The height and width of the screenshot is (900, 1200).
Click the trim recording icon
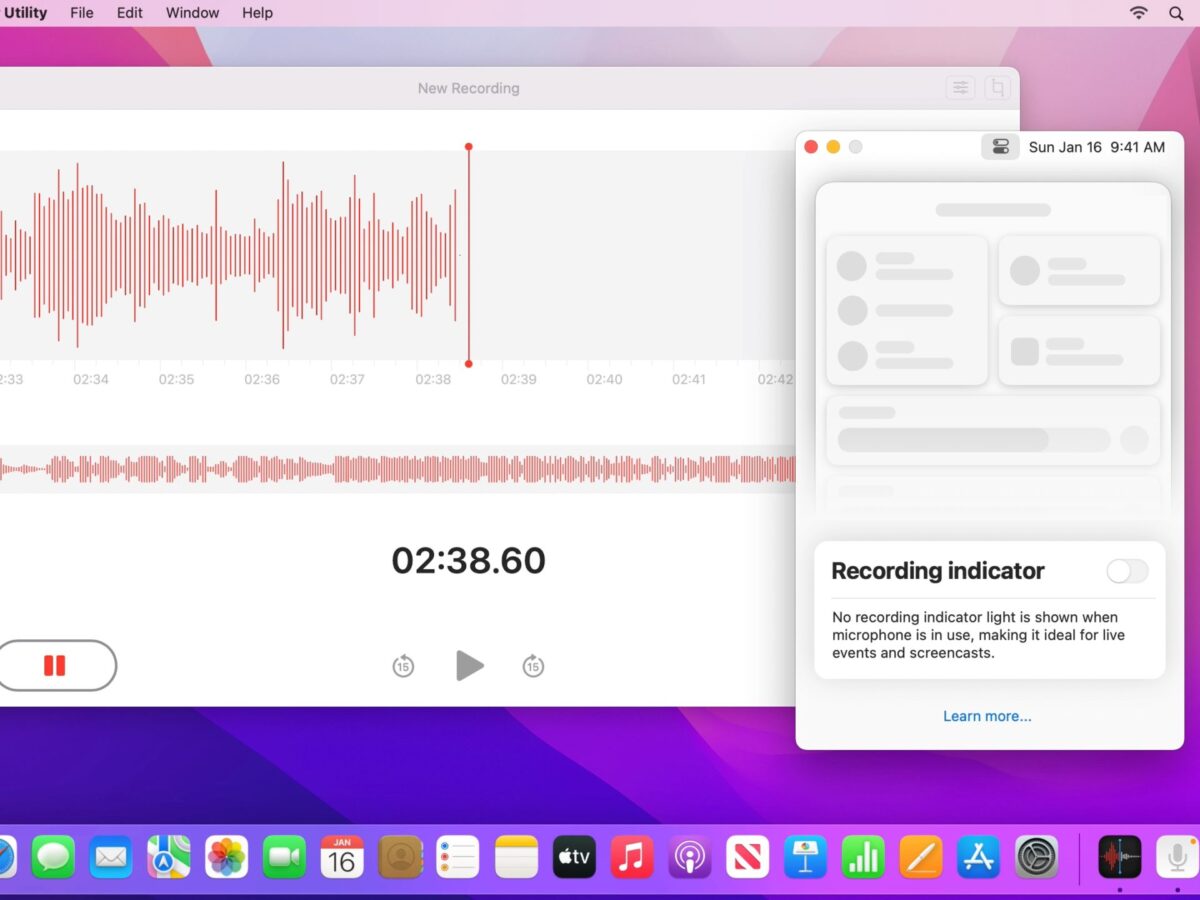[997, 88]
